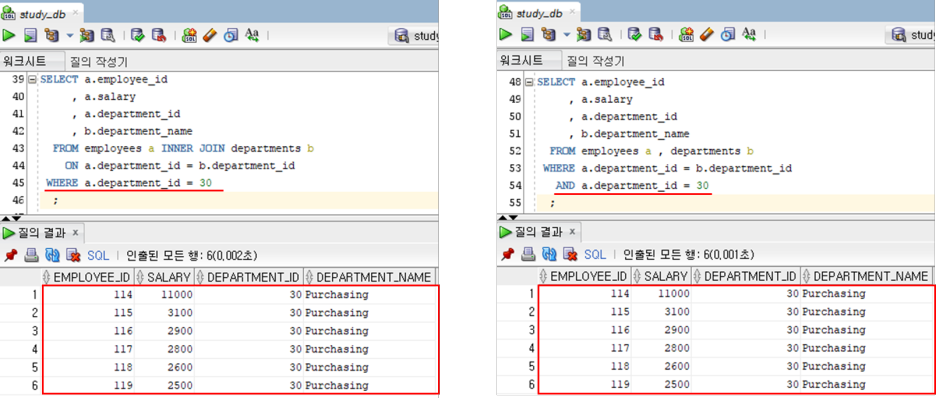Click Autotrace icon in the left window
Viewport: 936px width, 398px height.
(87, 35)
